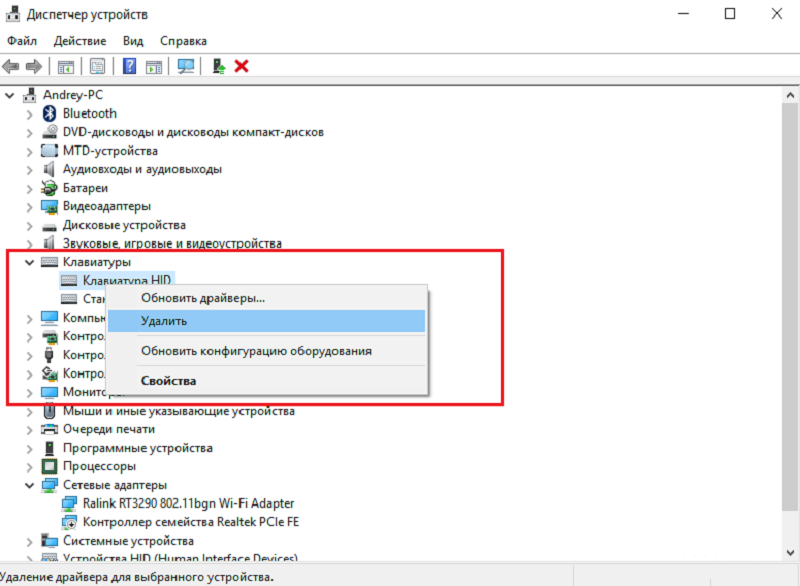Viewport: 800px width, 586px height.
Task: Maximize the Диспетчер устройств window
Action: pos(730,14)
